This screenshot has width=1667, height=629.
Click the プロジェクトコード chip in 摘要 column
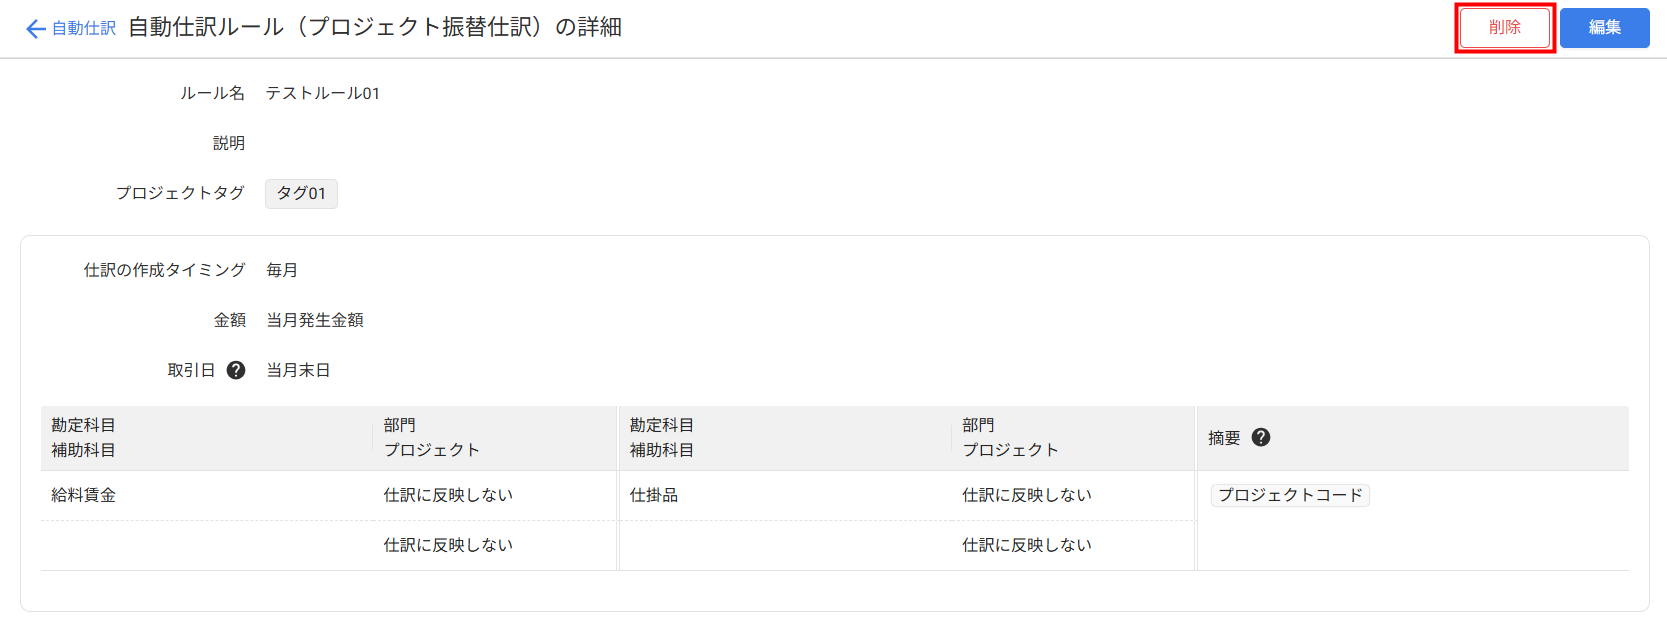coord(1290,495)
